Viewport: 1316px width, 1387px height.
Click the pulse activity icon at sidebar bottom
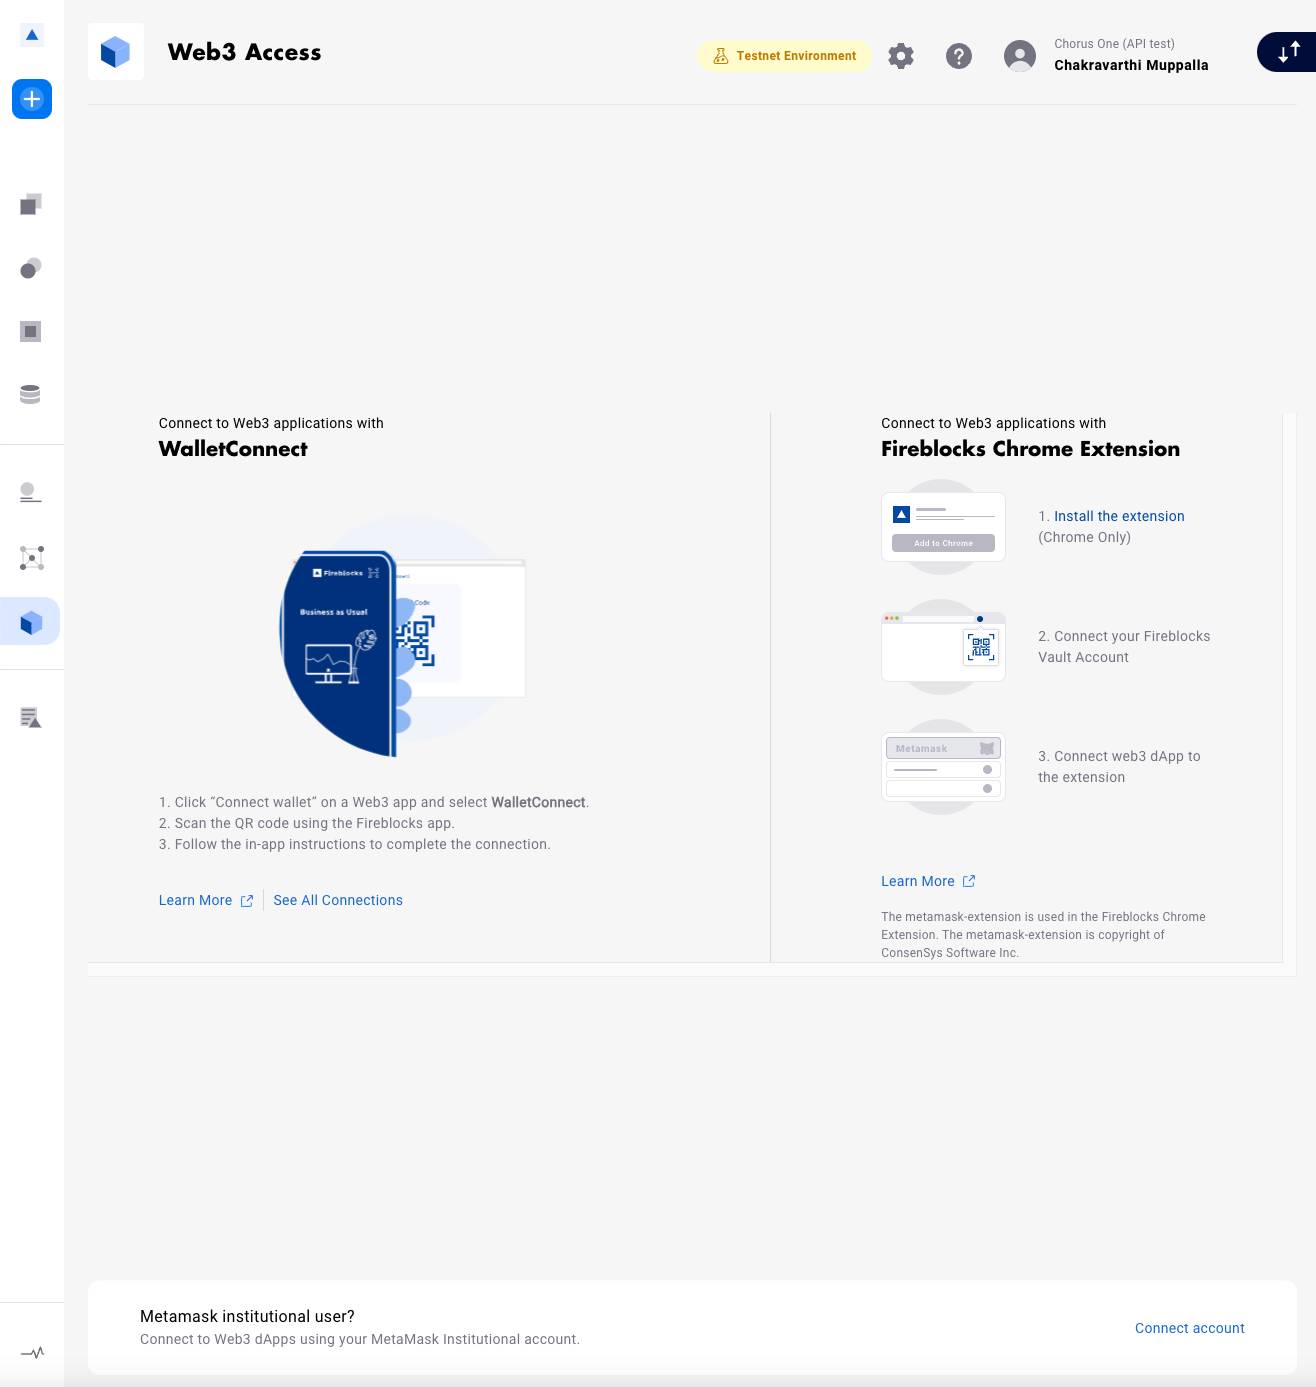[32, 1353]
